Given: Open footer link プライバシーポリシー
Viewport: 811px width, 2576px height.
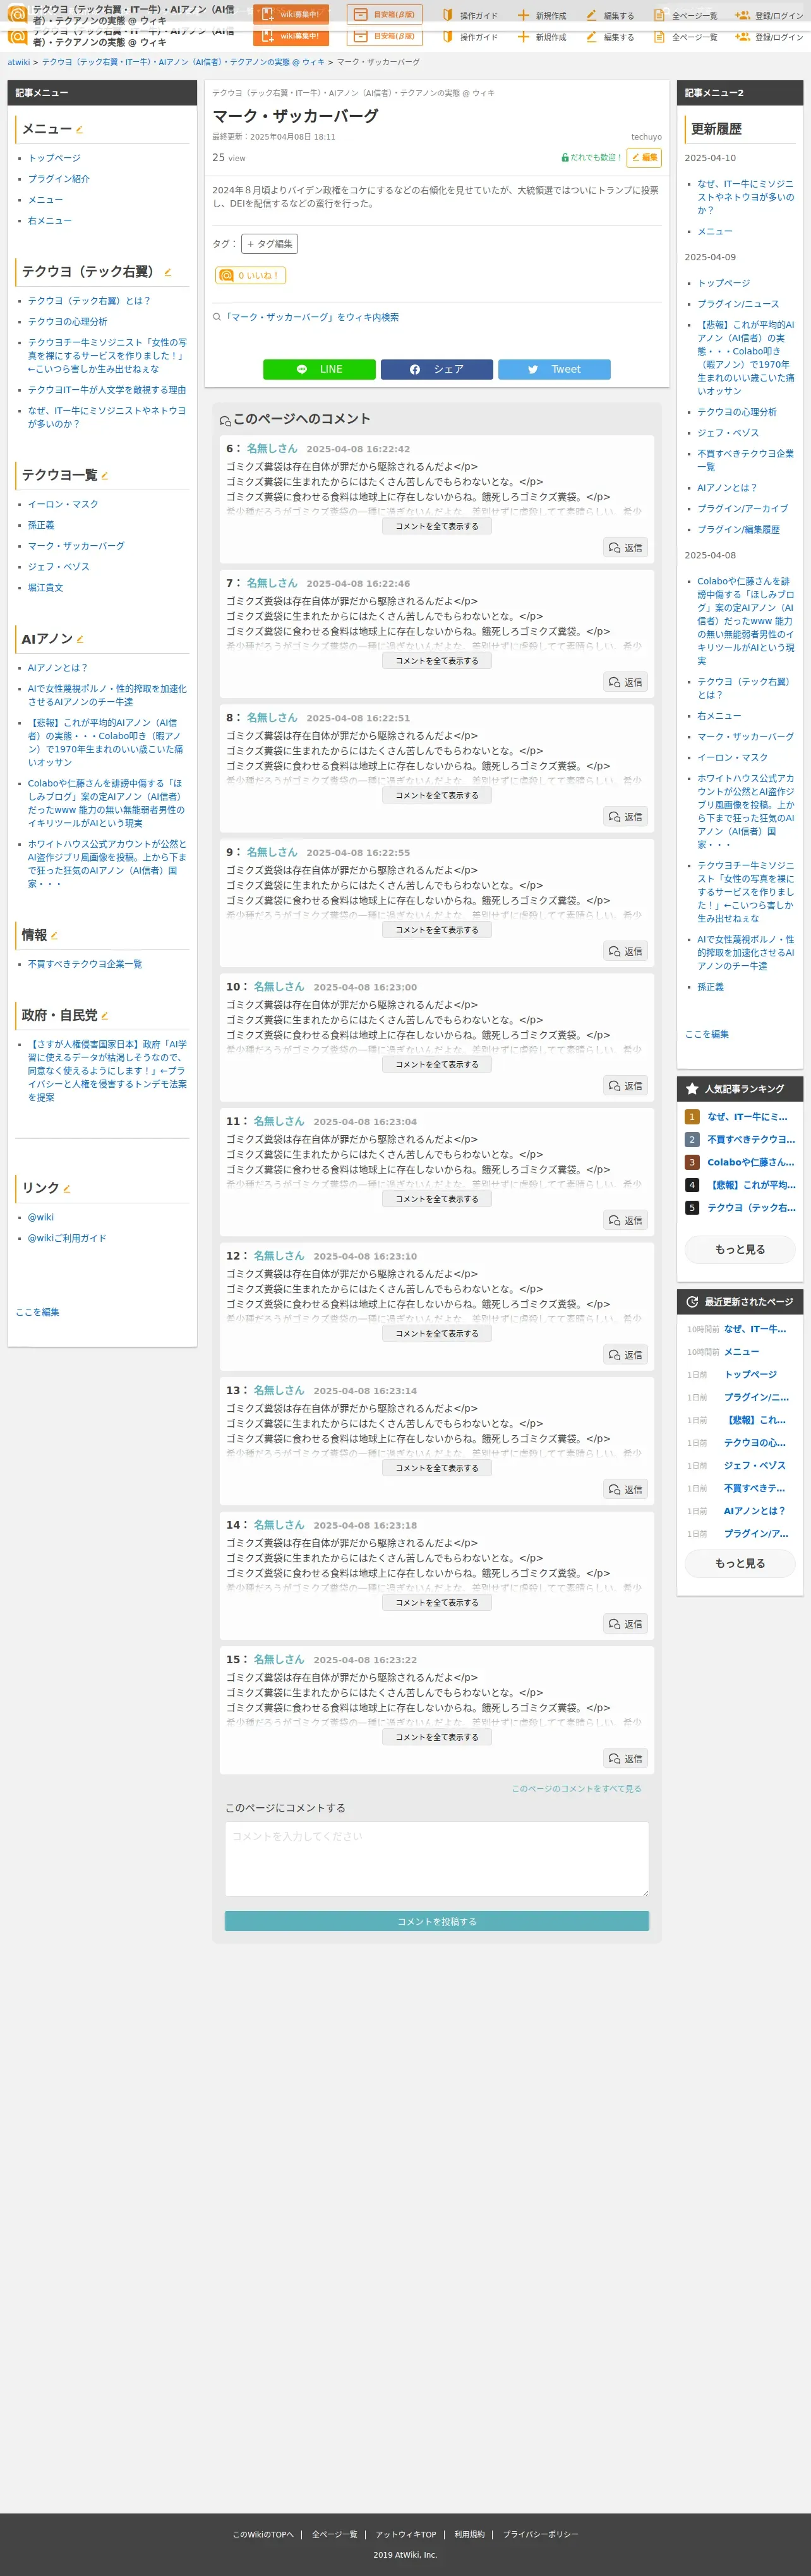Looking at the screenshot, I should pyautogui.click(x=540, y=2534).
